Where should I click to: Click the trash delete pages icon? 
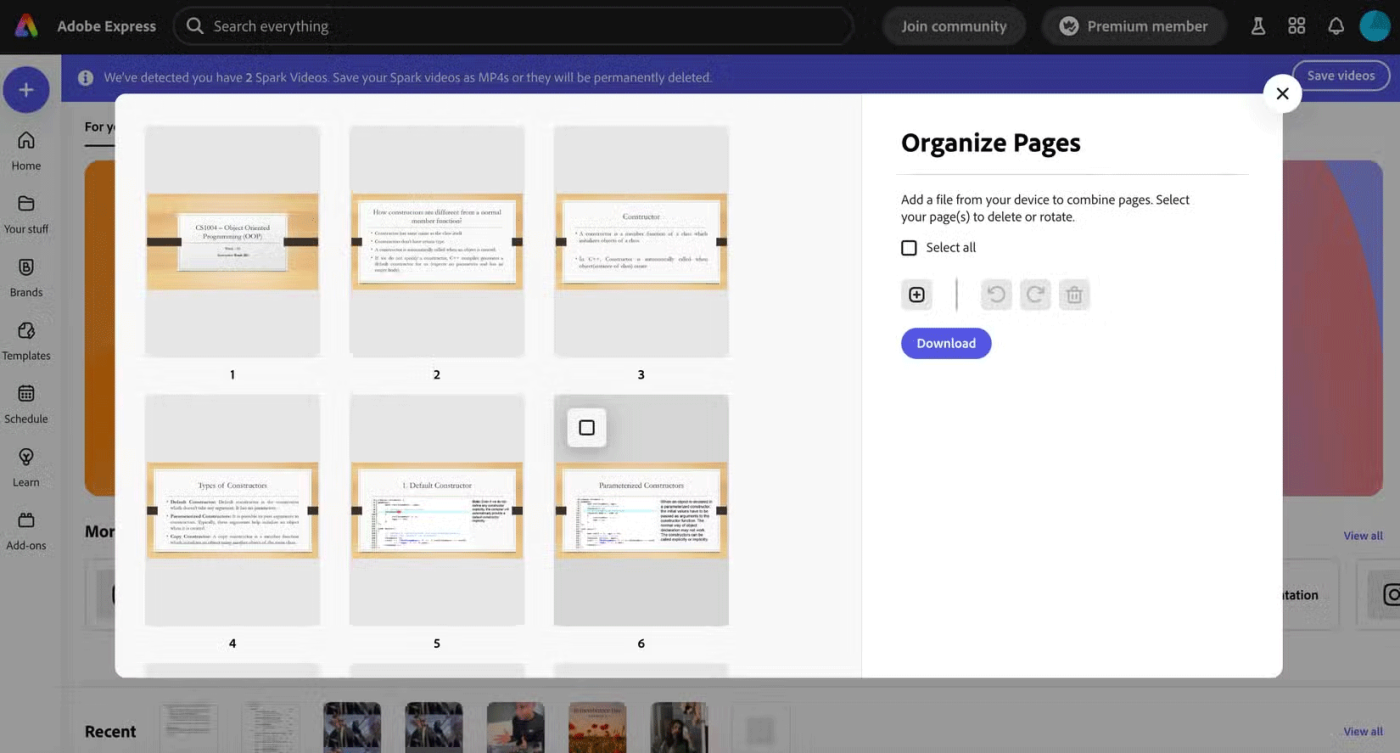coord(1074,295)
